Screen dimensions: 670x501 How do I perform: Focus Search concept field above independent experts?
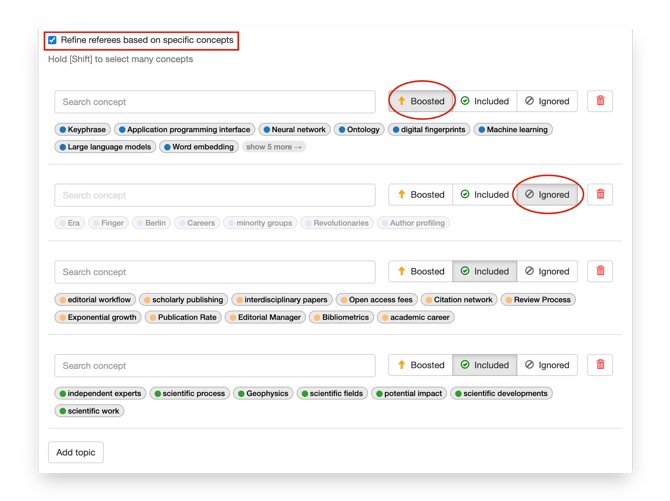pos(215,365)
